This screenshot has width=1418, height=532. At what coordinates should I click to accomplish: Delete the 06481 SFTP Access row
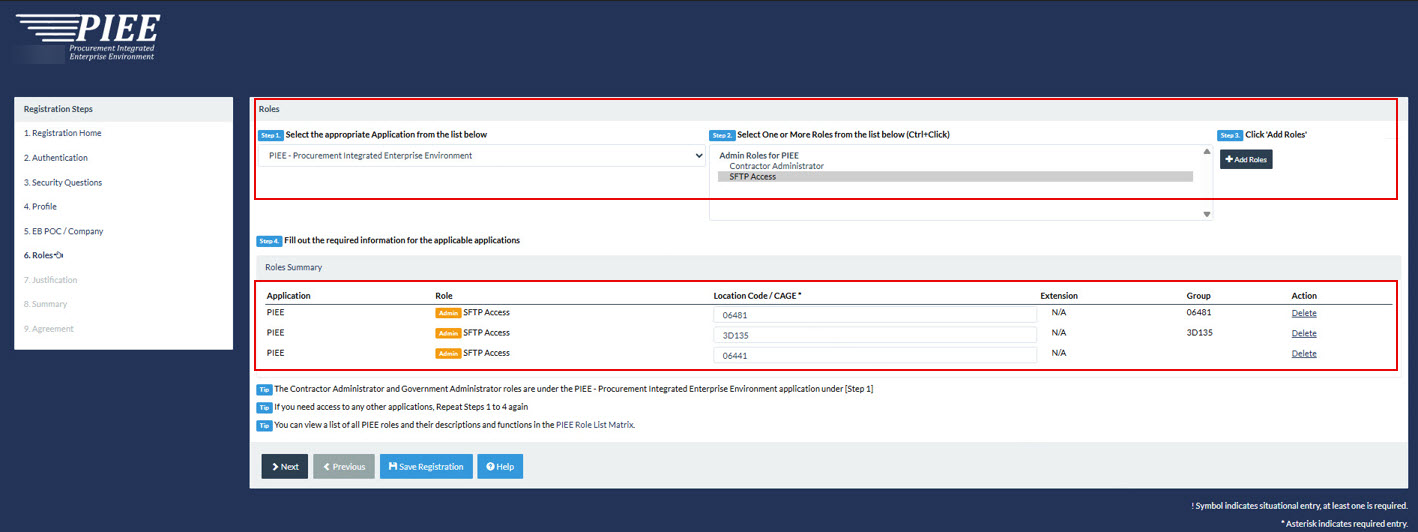(x=1303, y=313)
